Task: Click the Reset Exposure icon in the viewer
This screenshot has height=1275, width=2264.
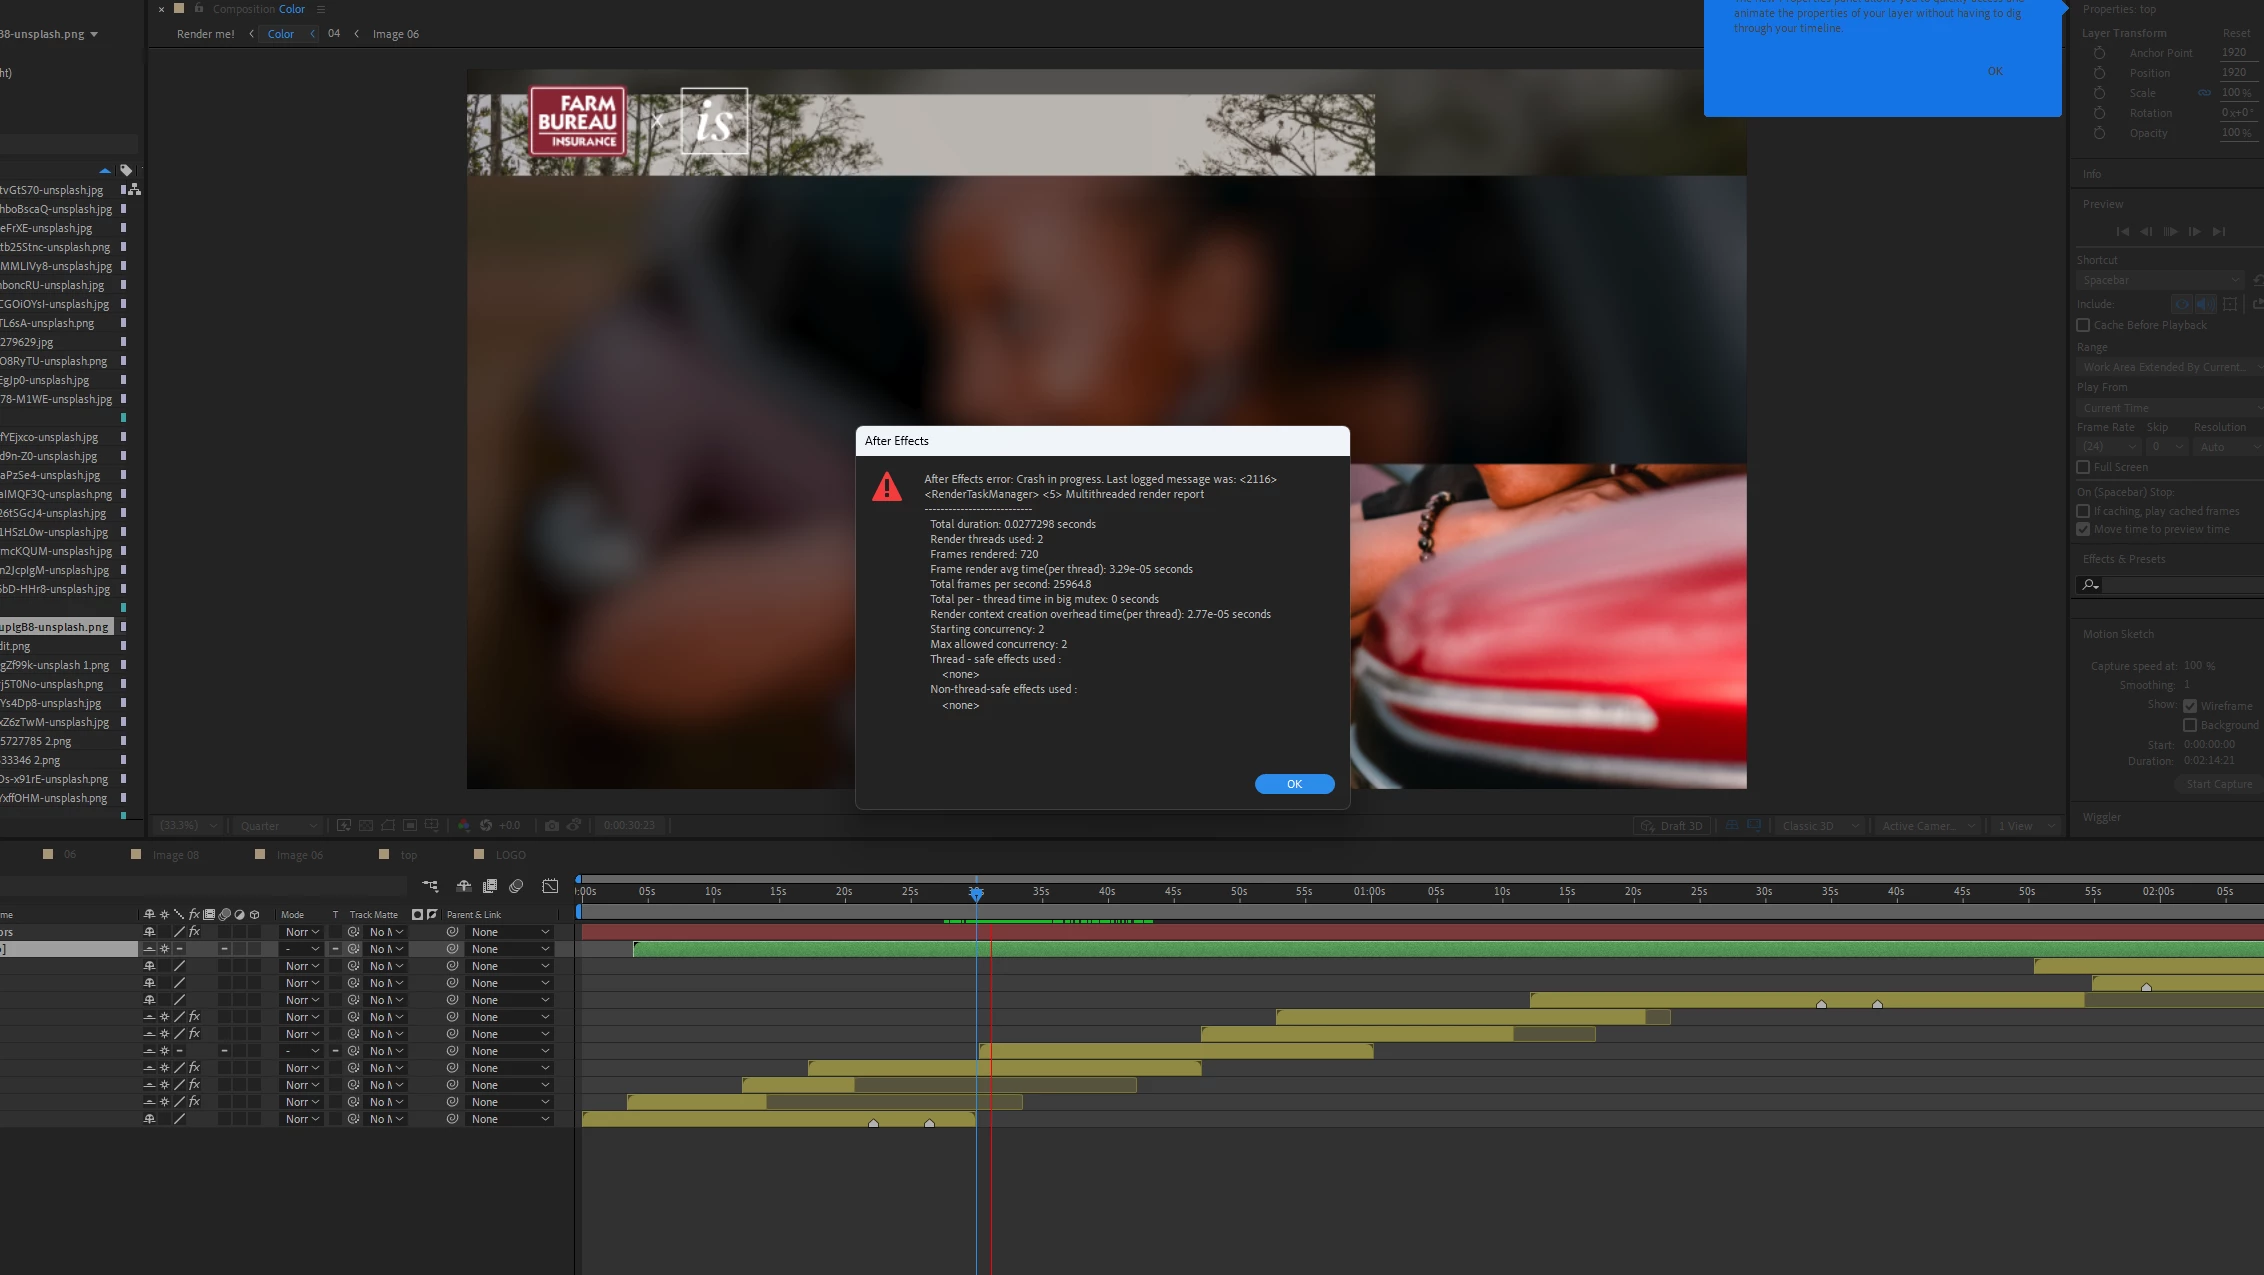Action: [486, 826]
